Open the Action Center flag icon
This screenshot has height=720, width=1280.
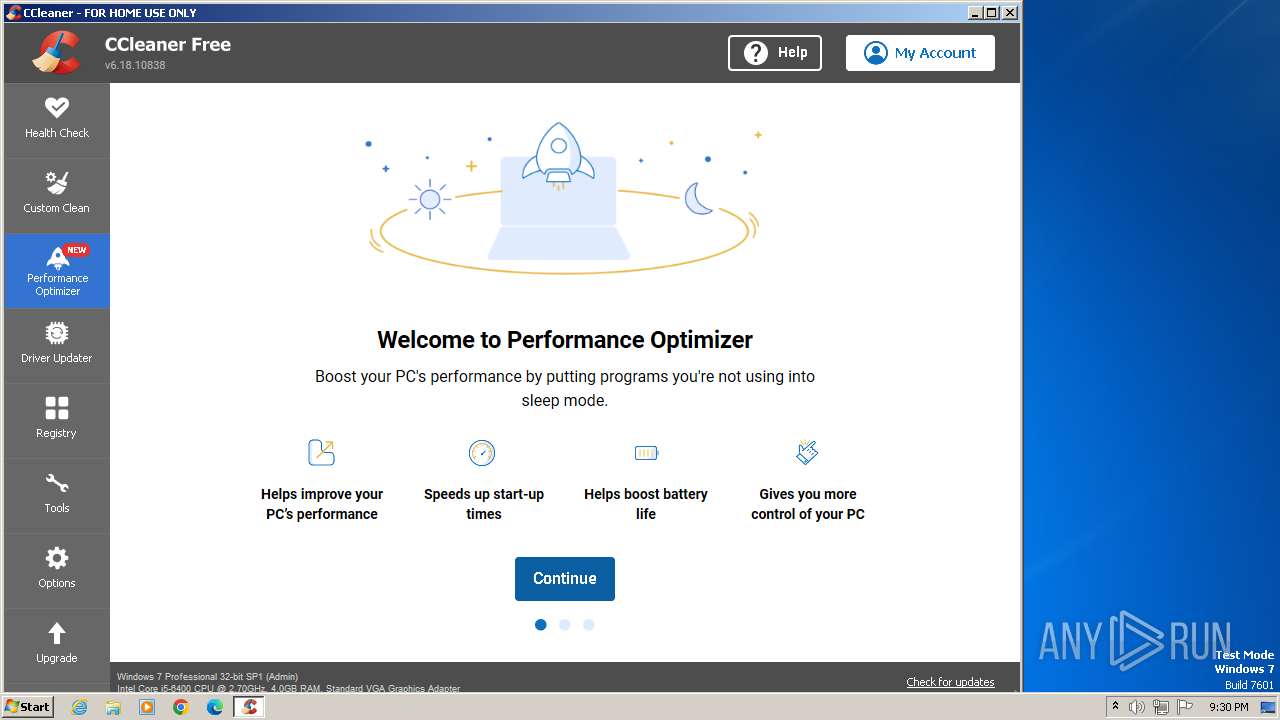[1185, 707]
